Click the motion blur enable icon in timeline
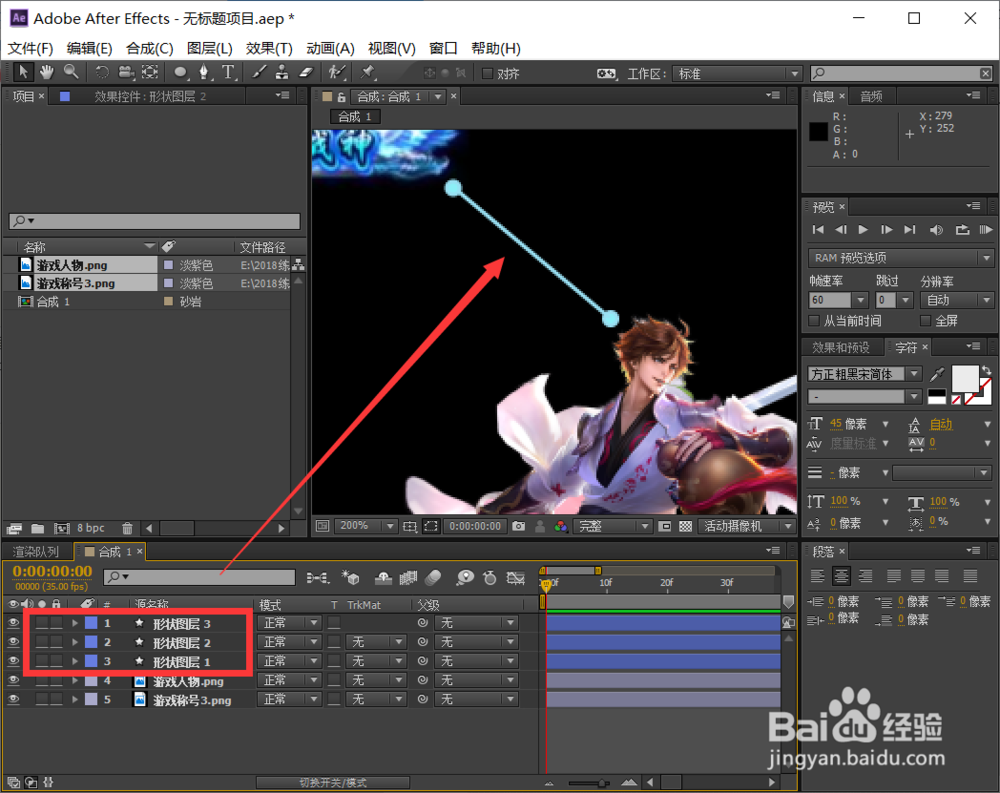 (x=433, y=577)
